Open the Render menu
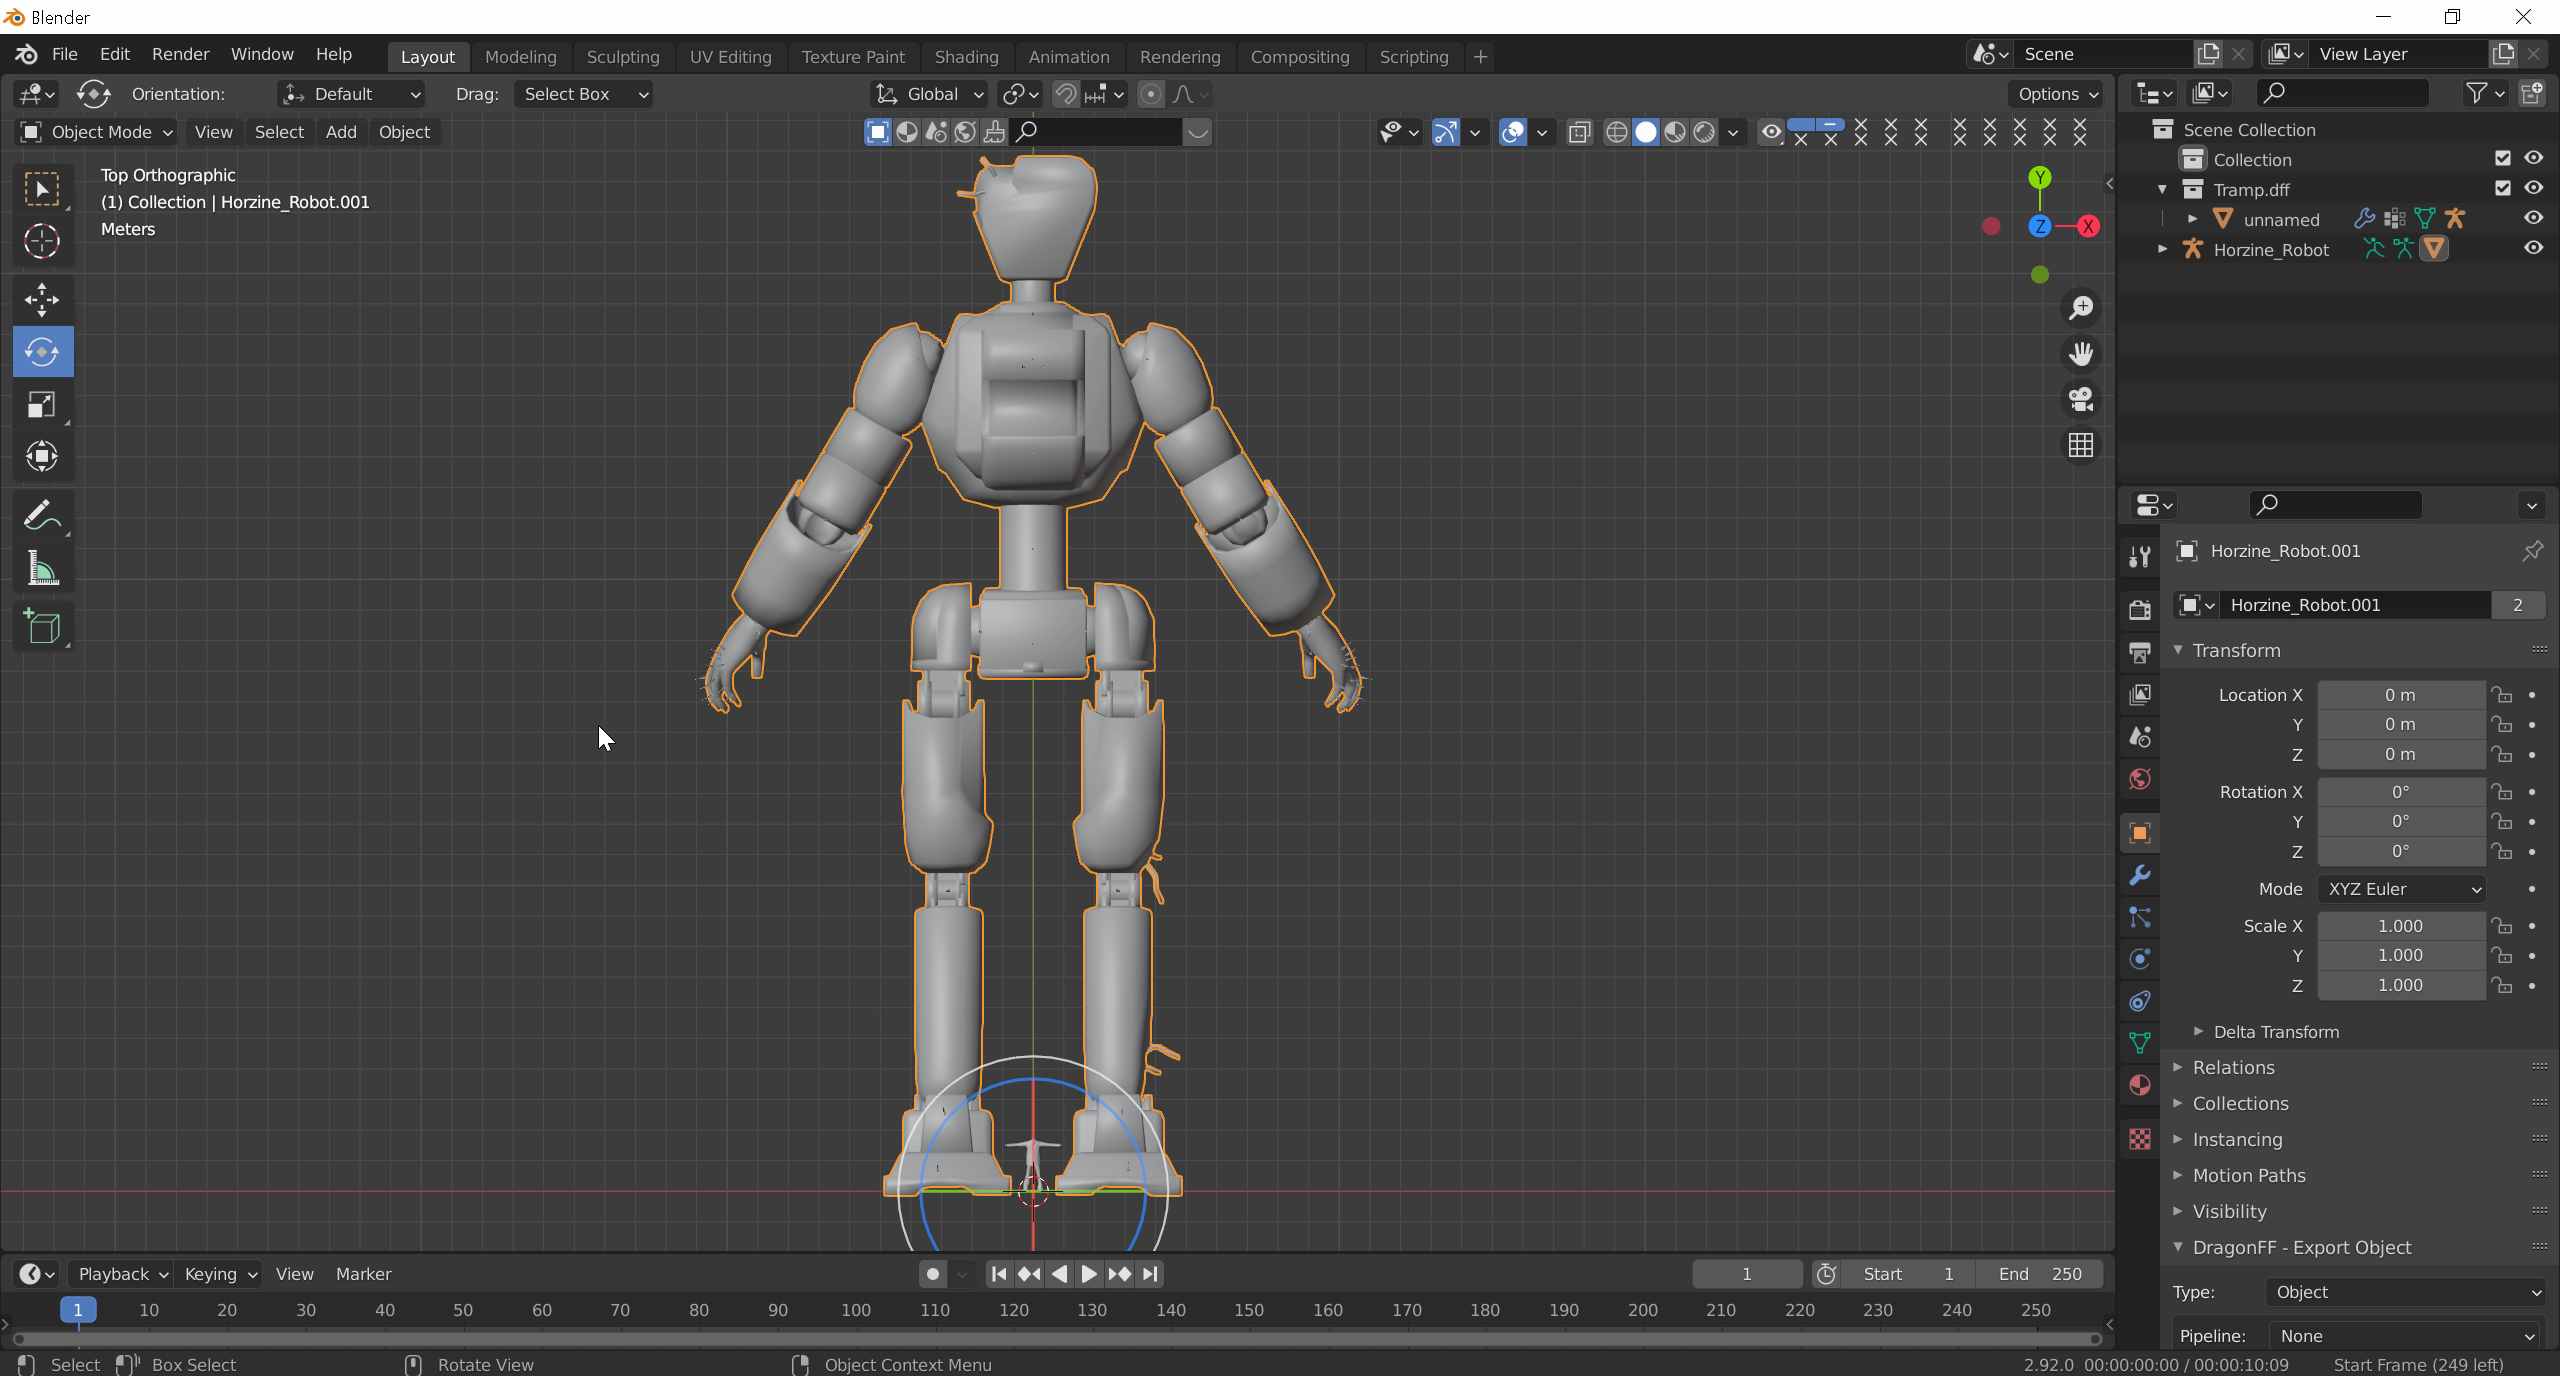Image resolution: width=2560 pixels, height=1376 pixels. click(180, 54)
